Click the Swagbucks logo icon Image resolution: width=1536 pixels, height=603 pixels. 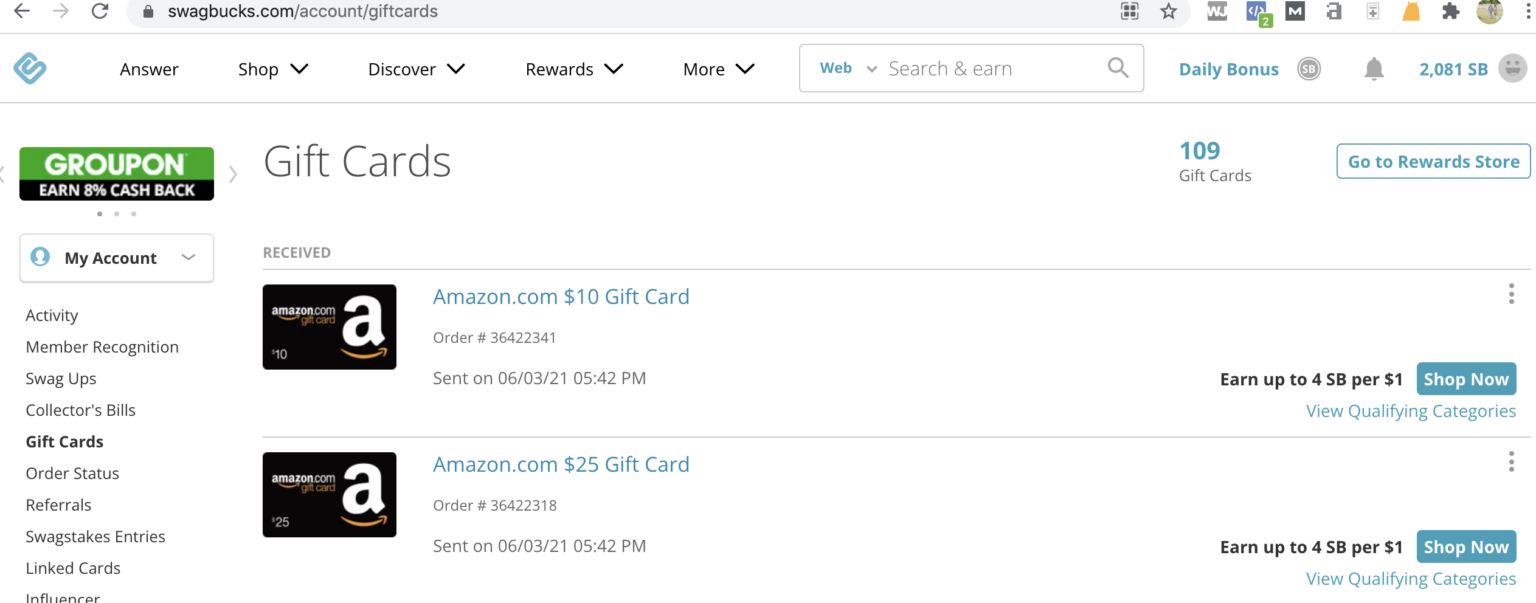coord(29,68)
